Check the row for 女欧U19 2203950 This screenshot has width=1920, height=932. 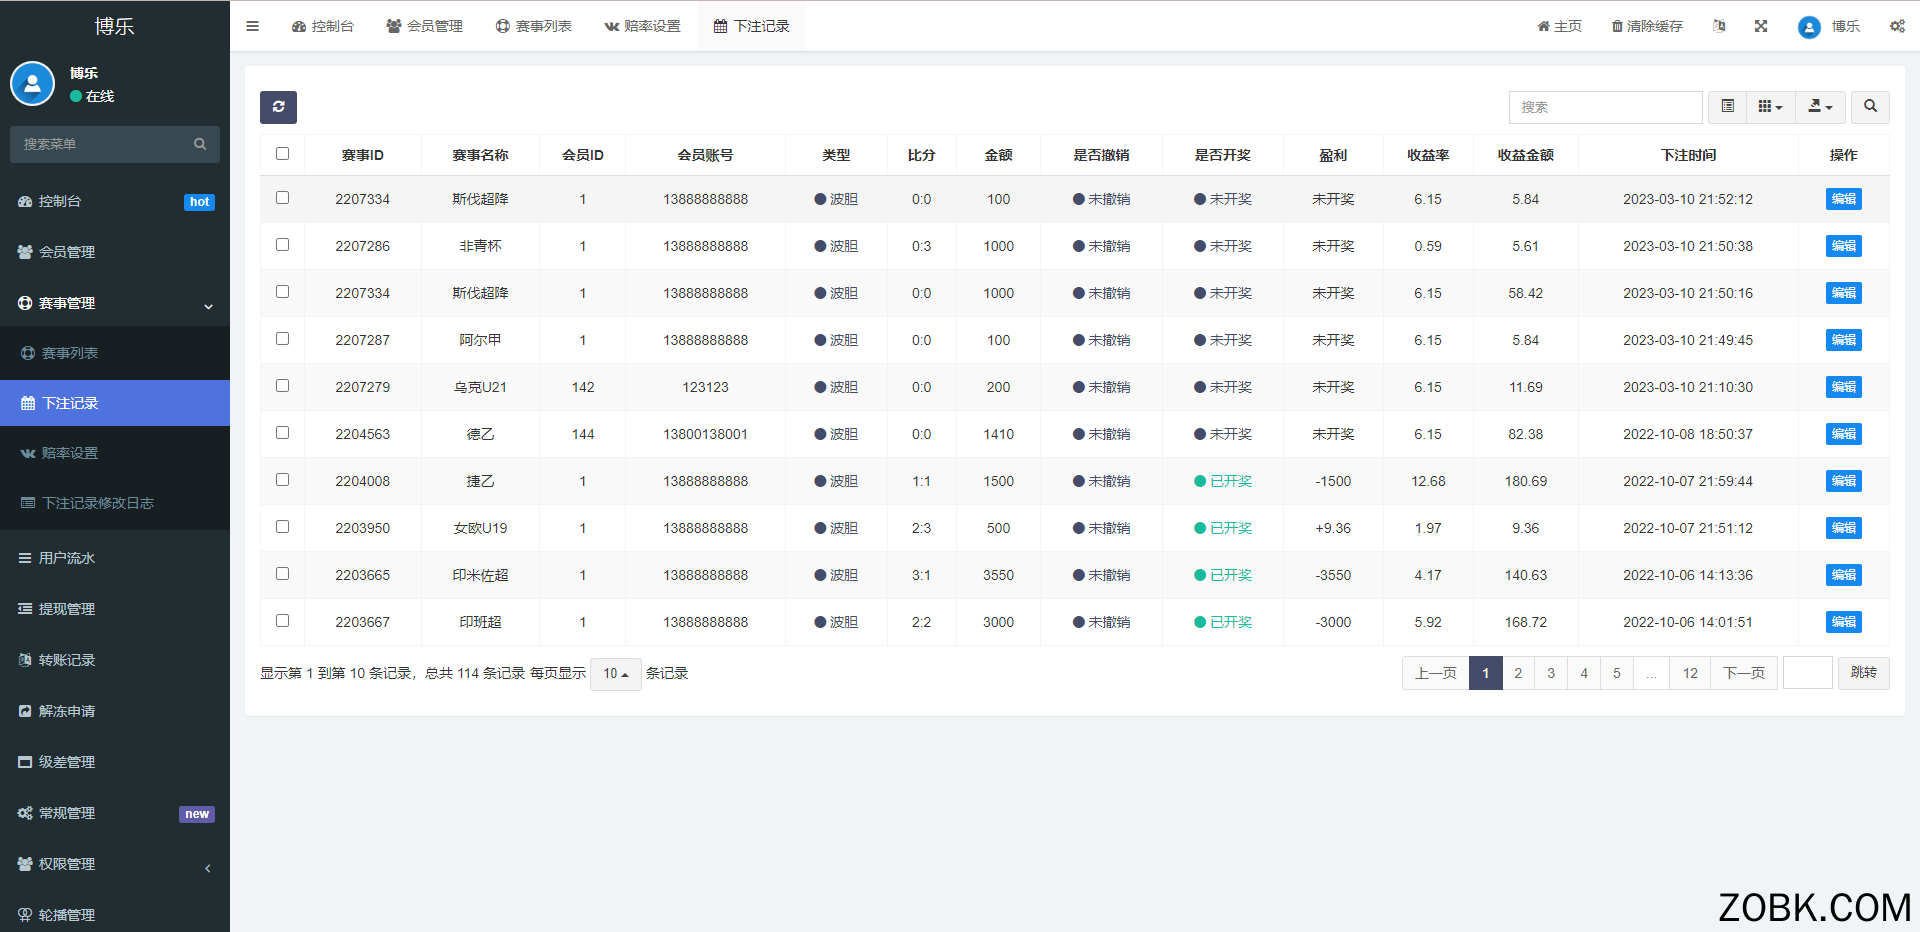(x=282, y=527)
